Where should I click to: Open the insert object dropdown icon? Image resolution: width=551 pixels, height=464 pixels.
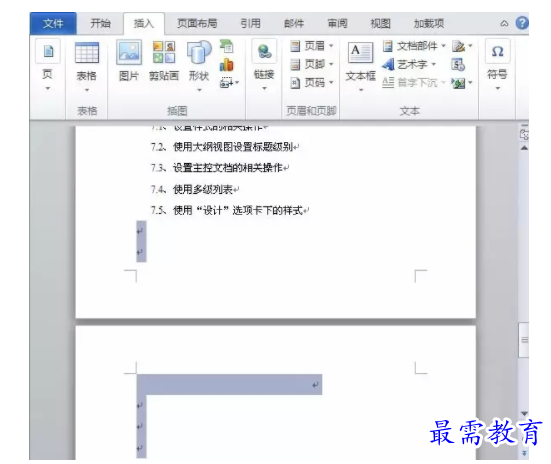[462, 83]
